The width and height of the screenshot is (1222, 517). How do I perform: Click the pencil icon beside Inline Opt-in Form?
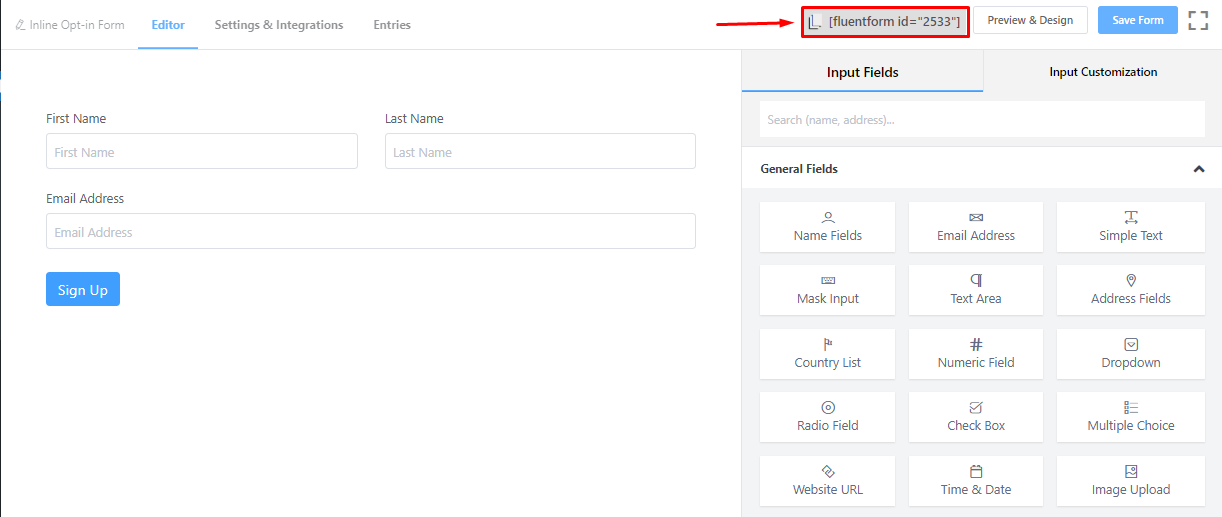point(20,25)
